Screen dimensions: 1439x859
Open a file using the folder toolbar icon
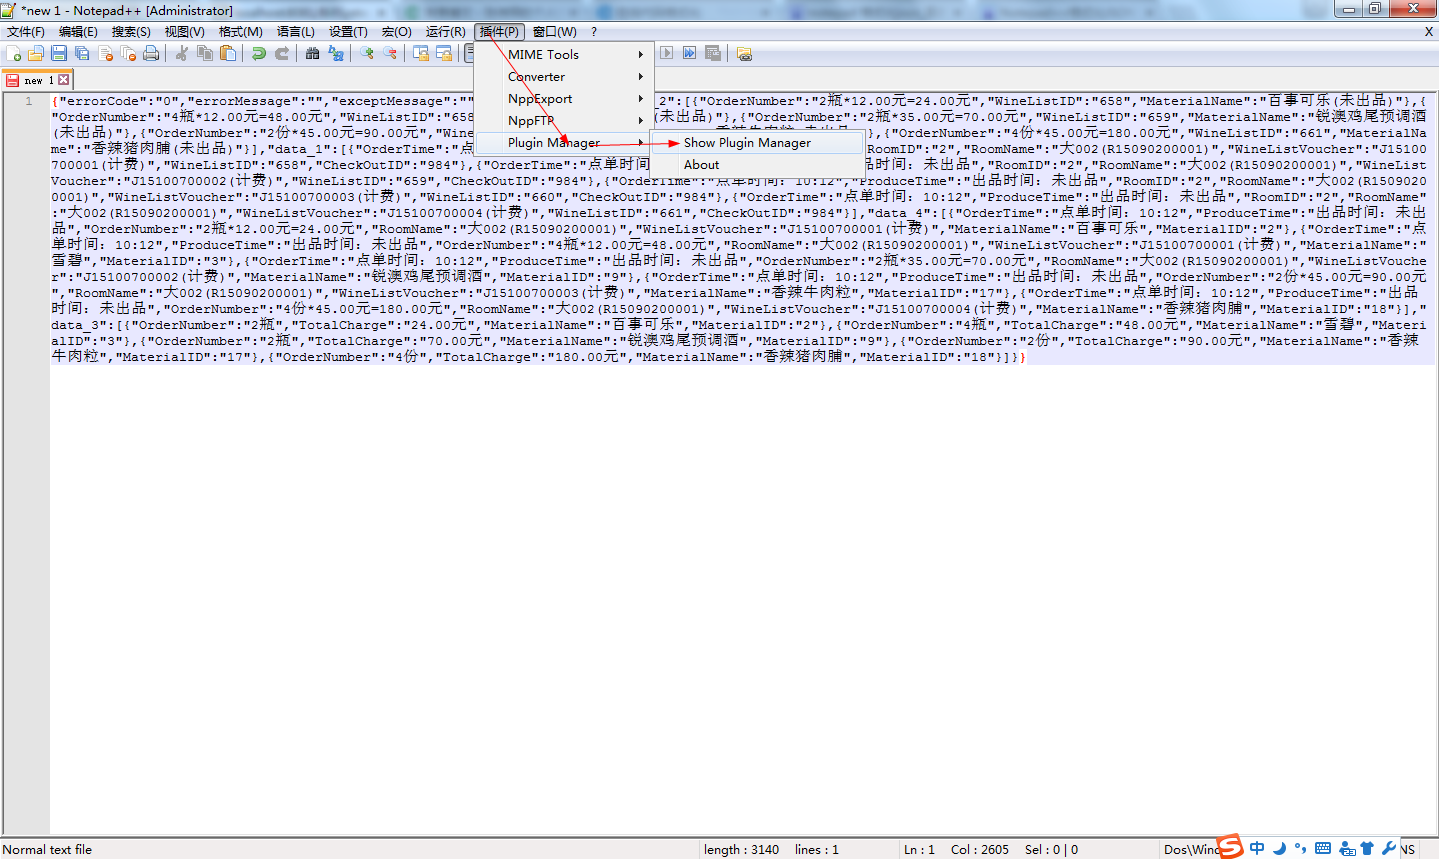click(x=36, y=53)
